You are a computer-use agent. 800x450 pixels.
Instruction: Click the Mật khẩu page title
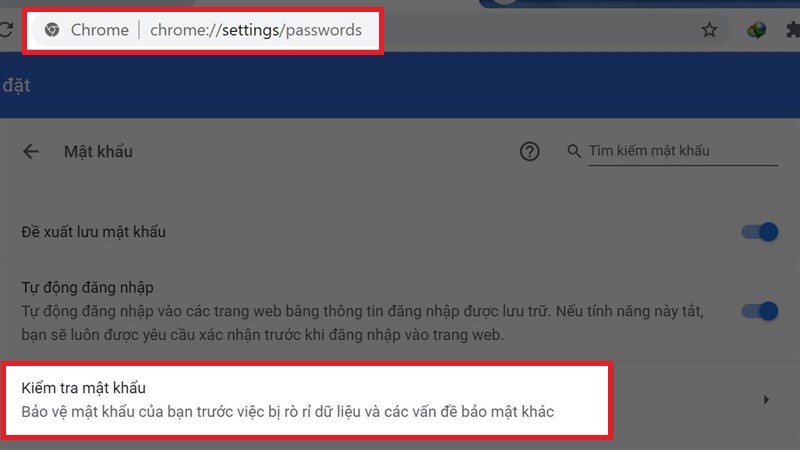(98, 152)
